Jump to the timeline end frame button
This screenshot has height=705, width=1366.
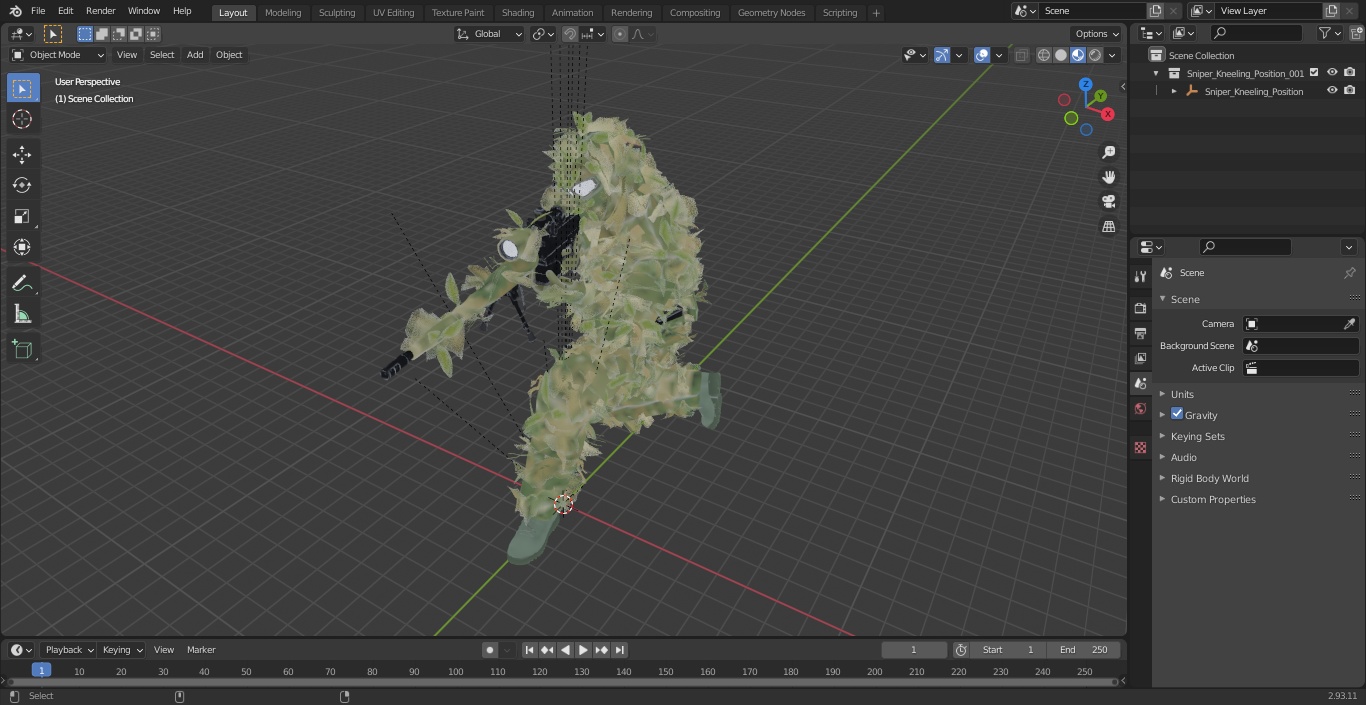tap(620, 650)
